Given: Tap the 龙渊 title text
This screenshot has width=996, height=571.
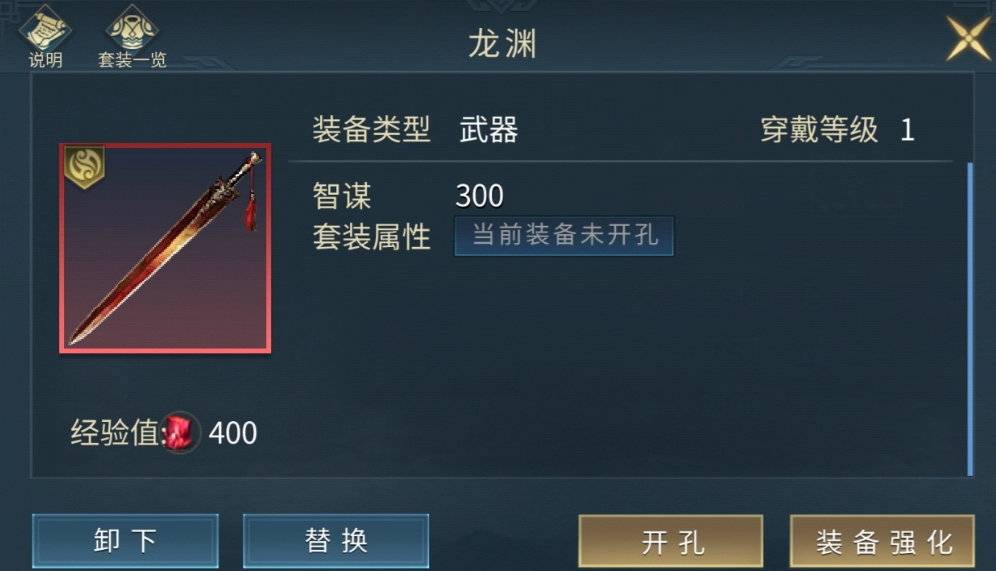Looking at the screenshot, I should point(502,44).
